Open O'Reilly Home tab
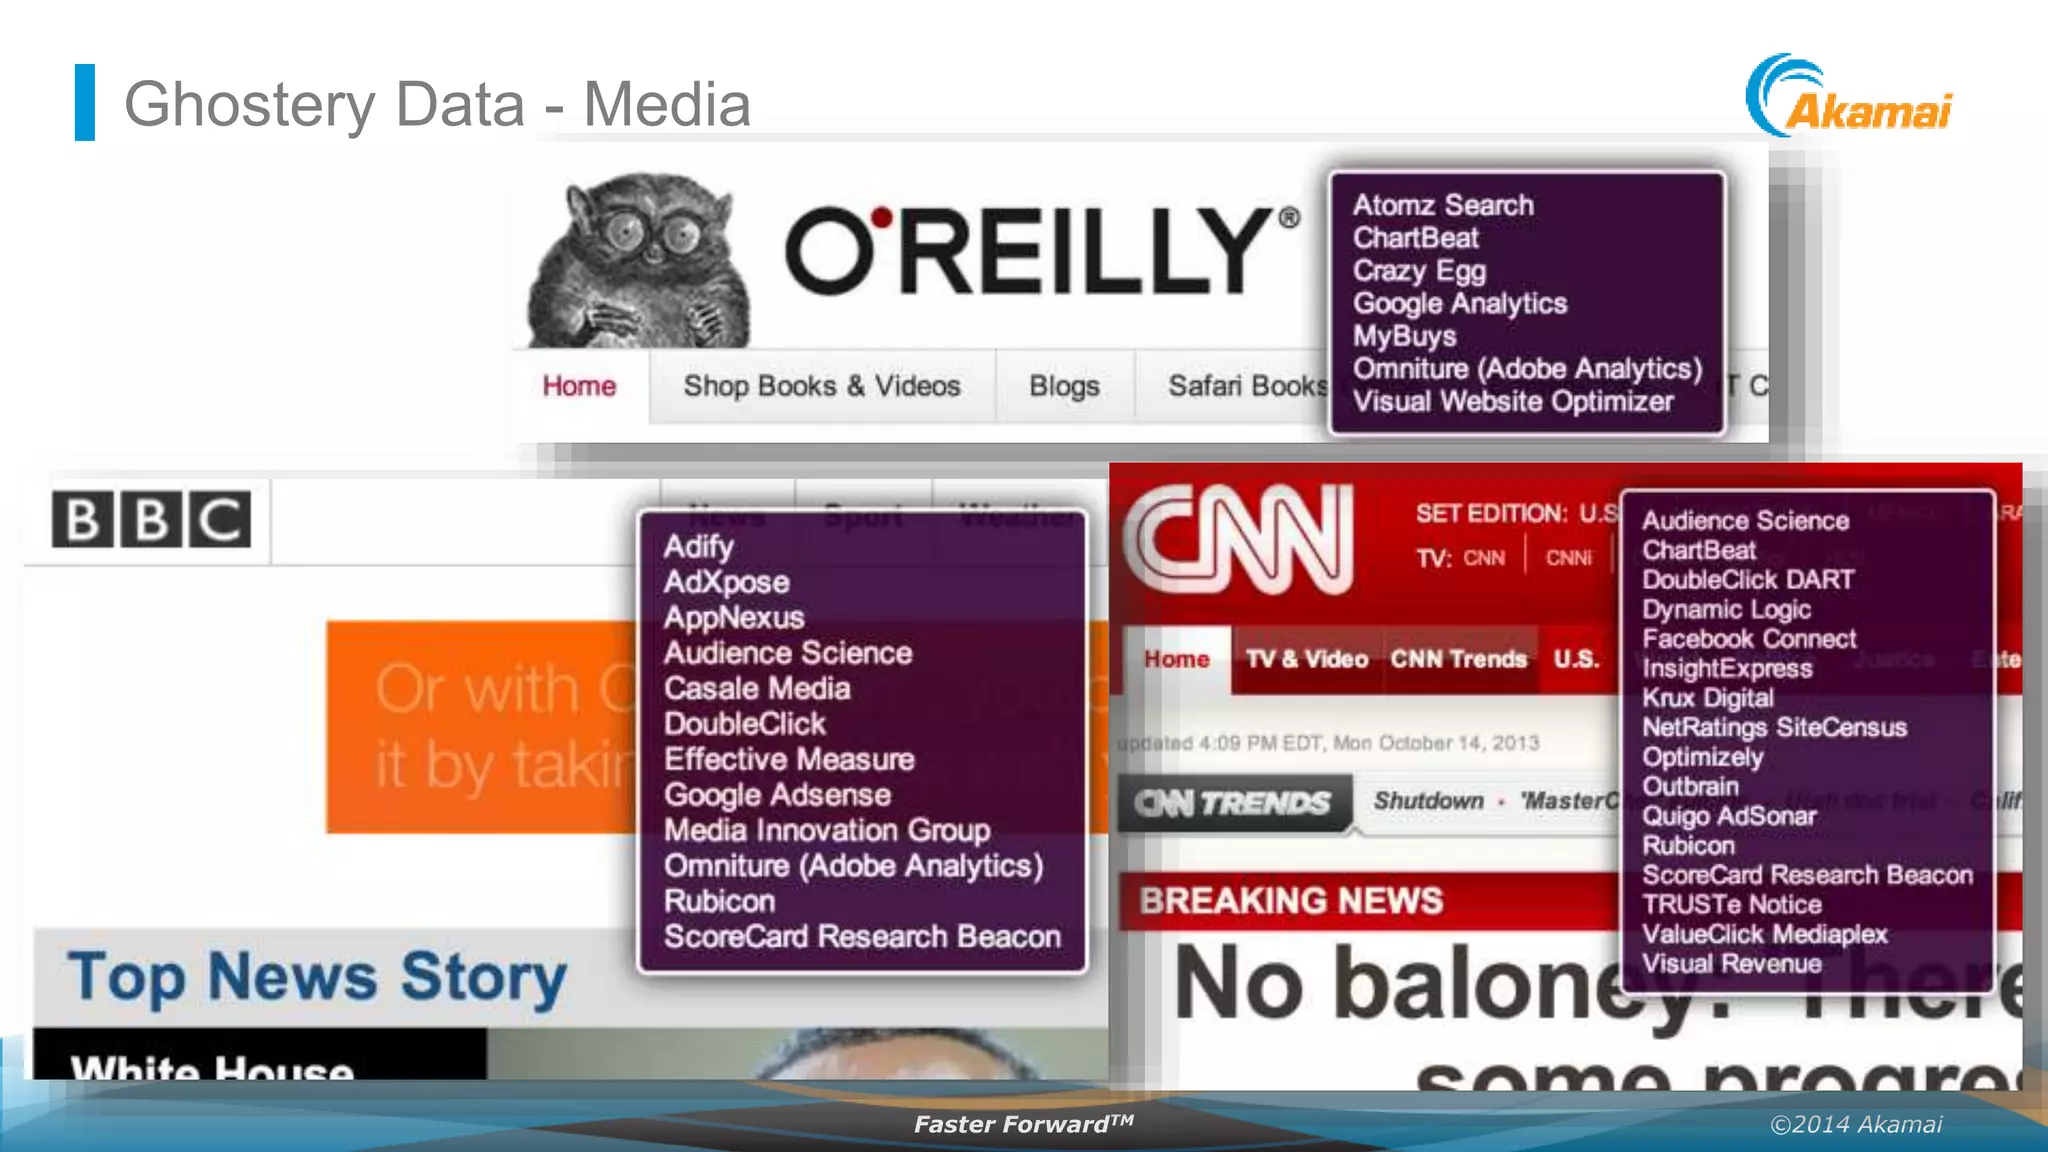 (x=579, y=386)
